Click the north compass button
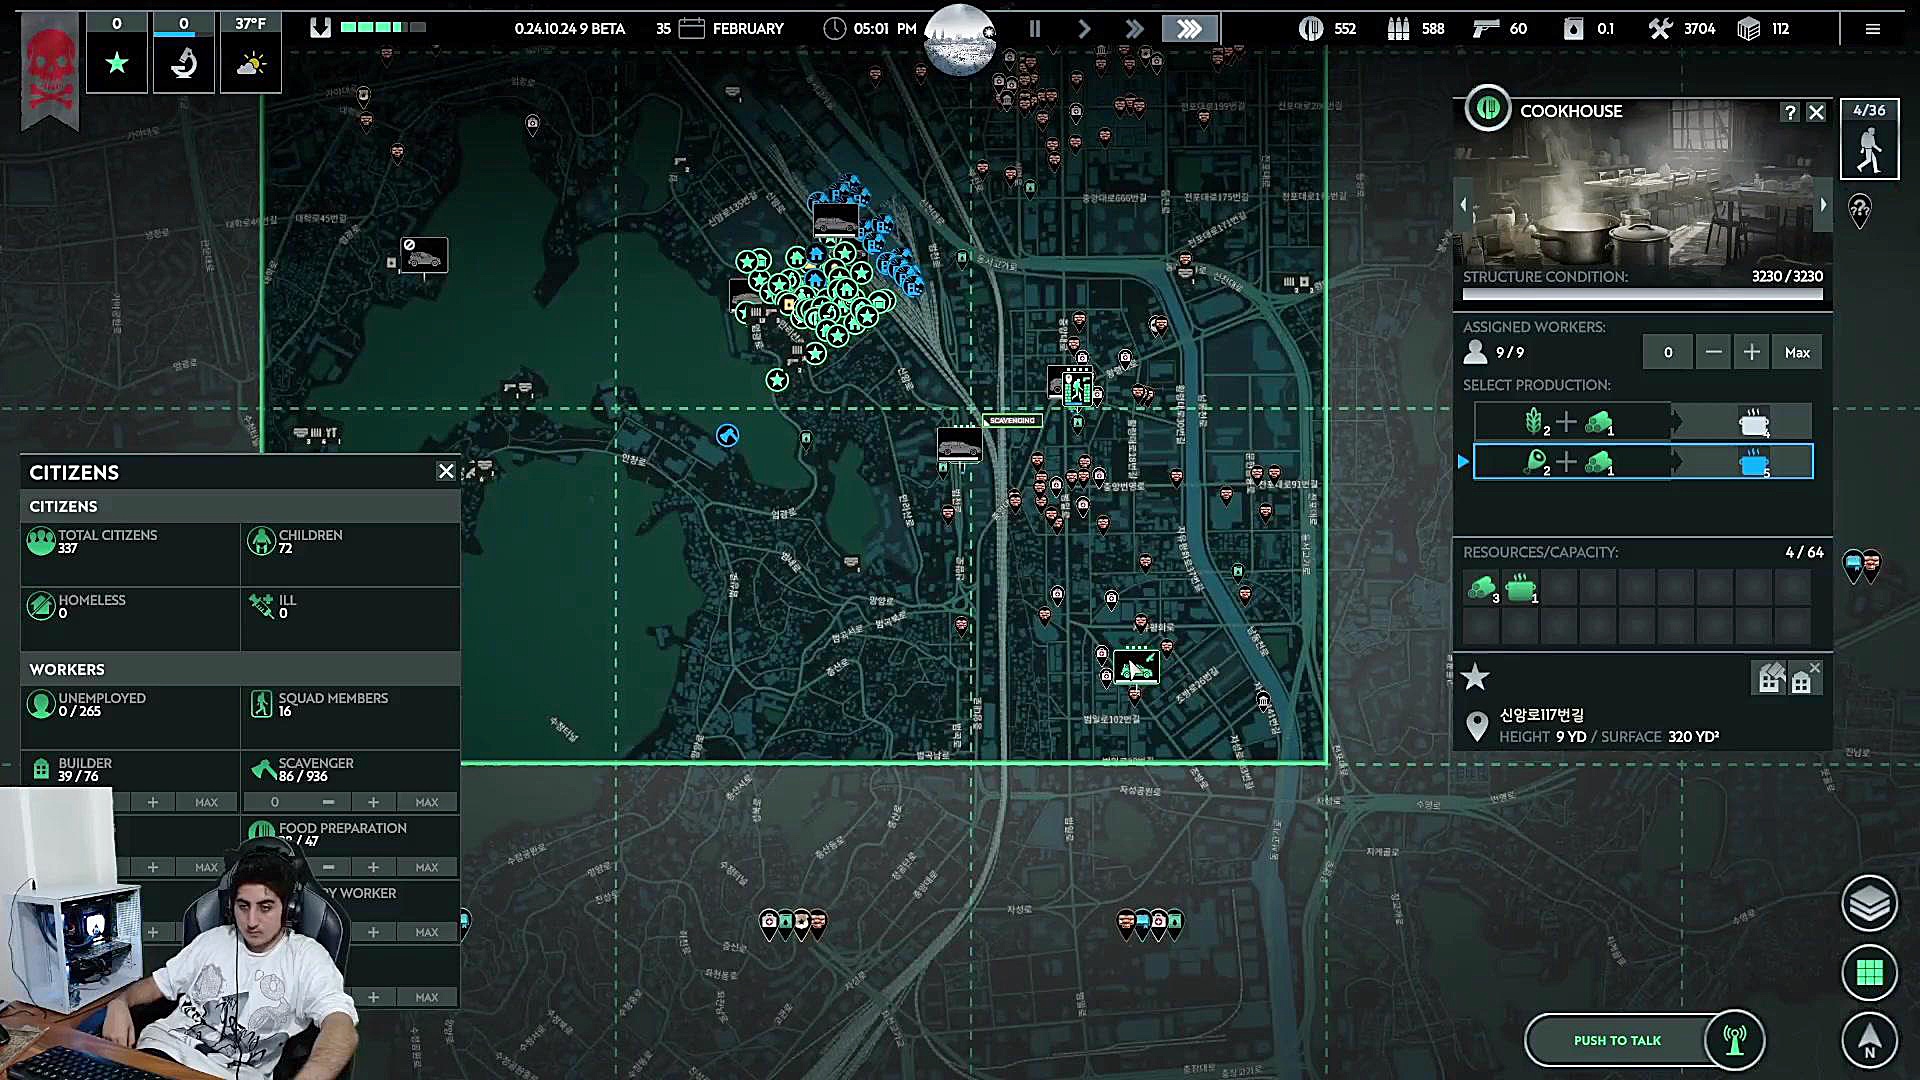This screenshot has width=1920, height=1080. [1869, 1040]
